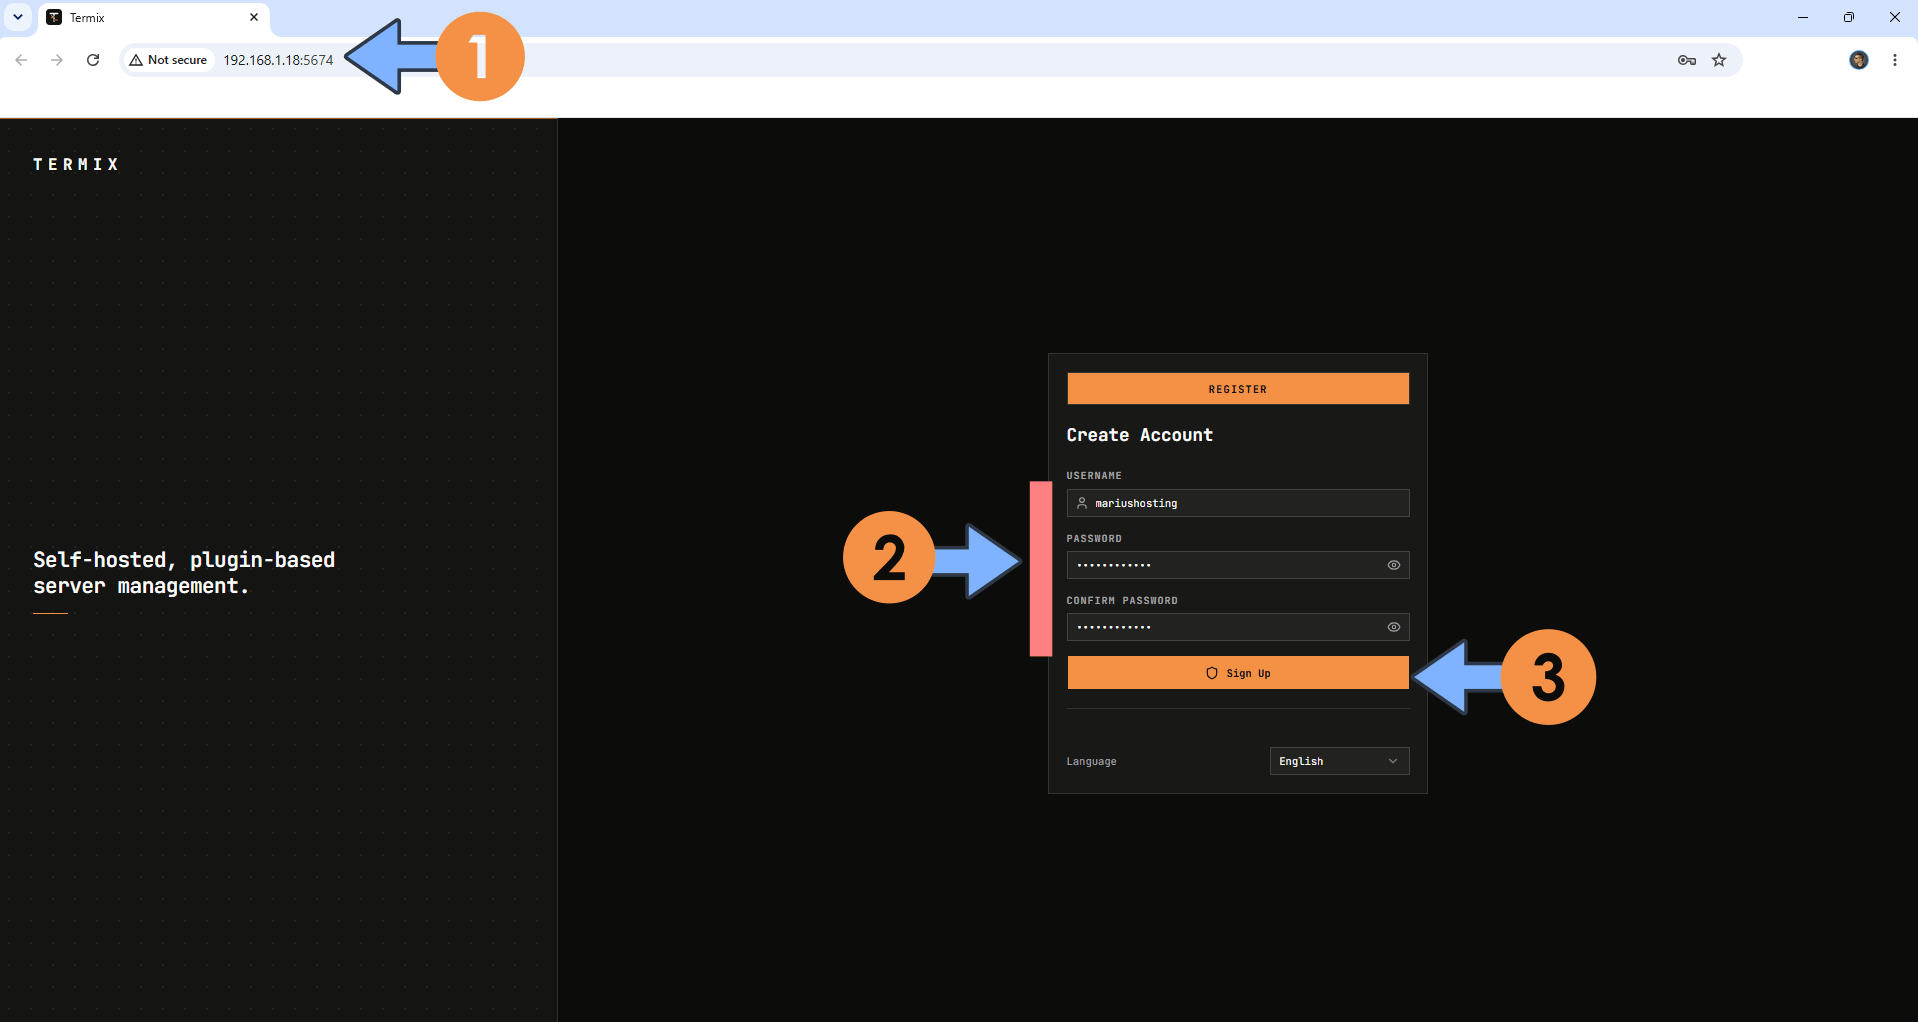Open the saved passwords key icon
The width and height of the screenshot is (1918, 1022).
point(1687,60)
